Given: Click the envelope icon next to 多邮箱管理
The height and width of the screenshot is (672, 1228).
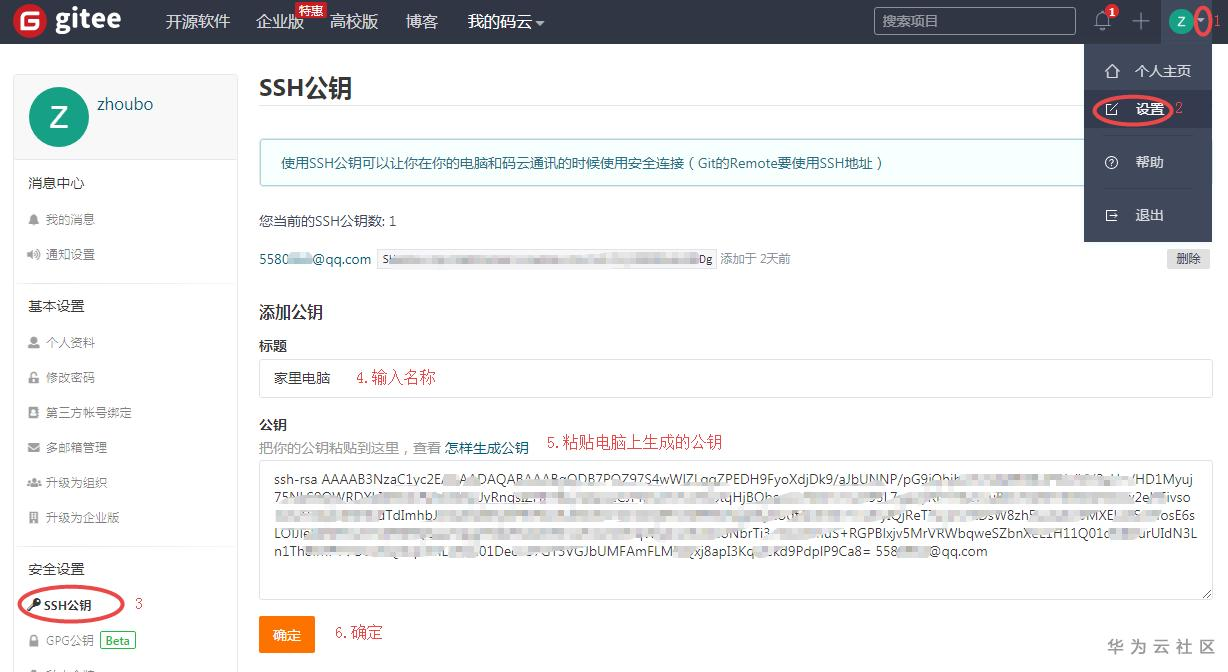Looking at the screenshot, I should 34,447.
